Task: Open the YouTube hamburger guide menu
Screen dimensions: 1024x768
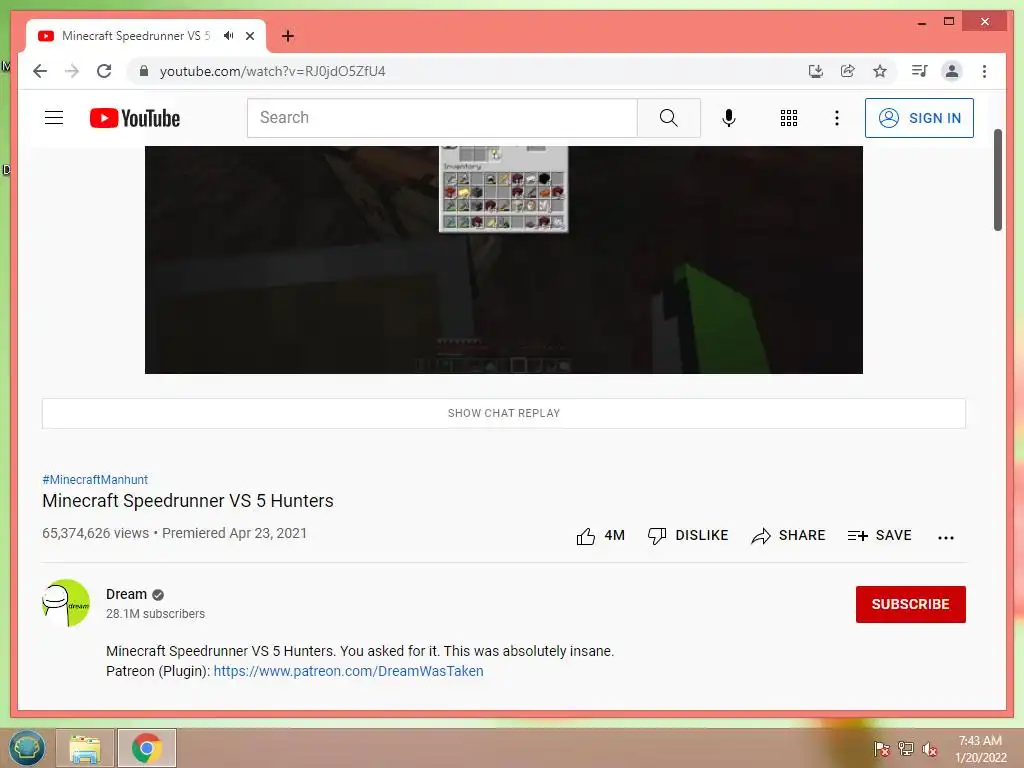Action: 54,118
